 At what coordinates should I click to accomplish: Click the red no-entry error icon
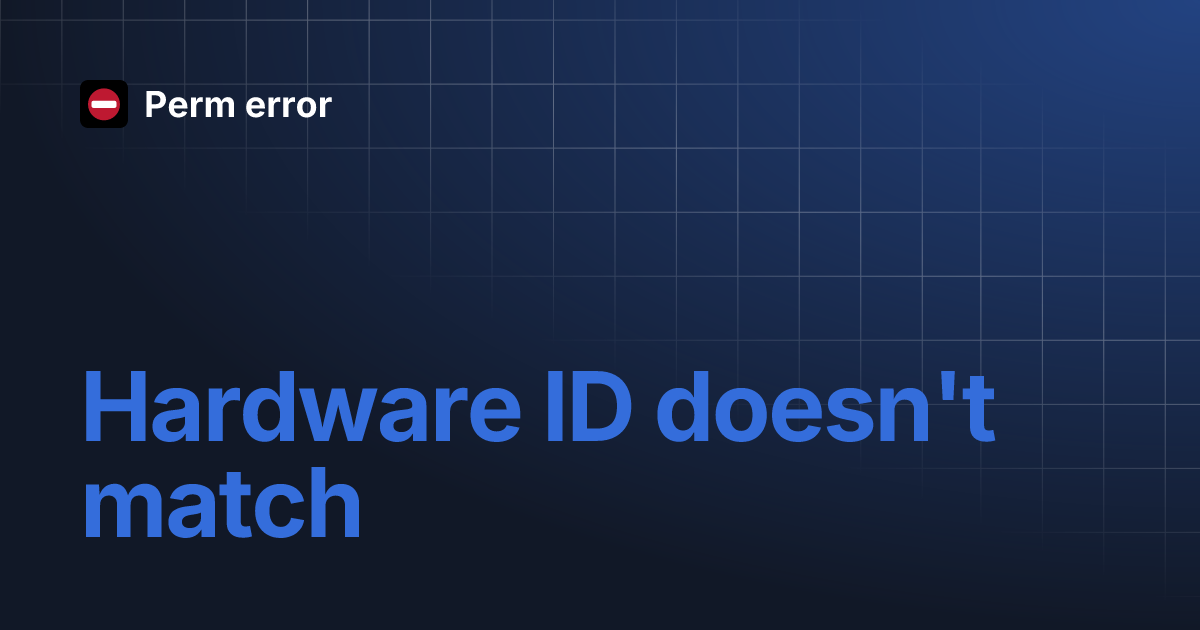coord(104,104)
